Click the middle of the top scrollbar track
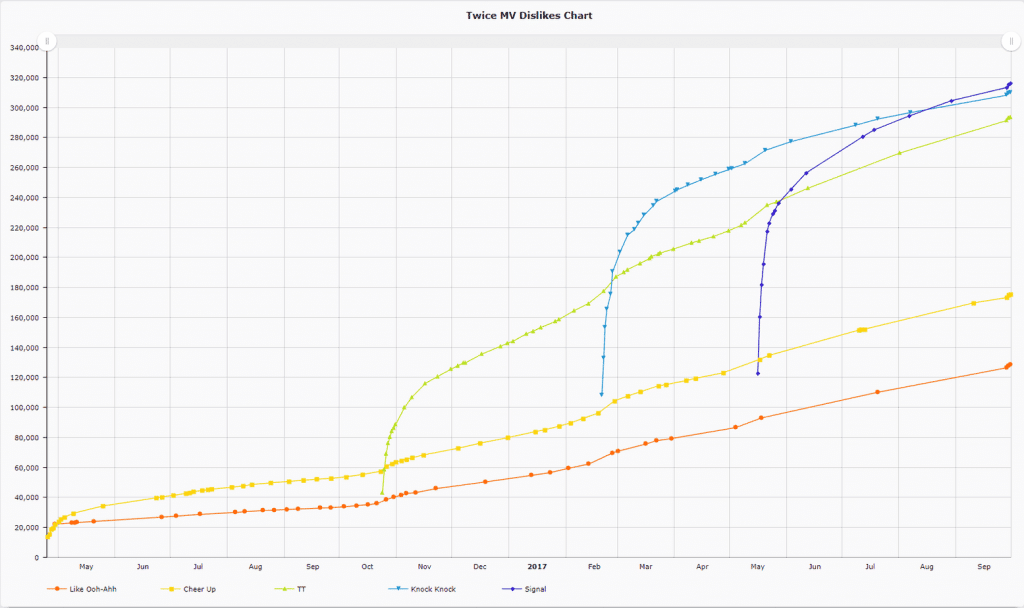Screen dimensions: 1024x608 (529, 41)
